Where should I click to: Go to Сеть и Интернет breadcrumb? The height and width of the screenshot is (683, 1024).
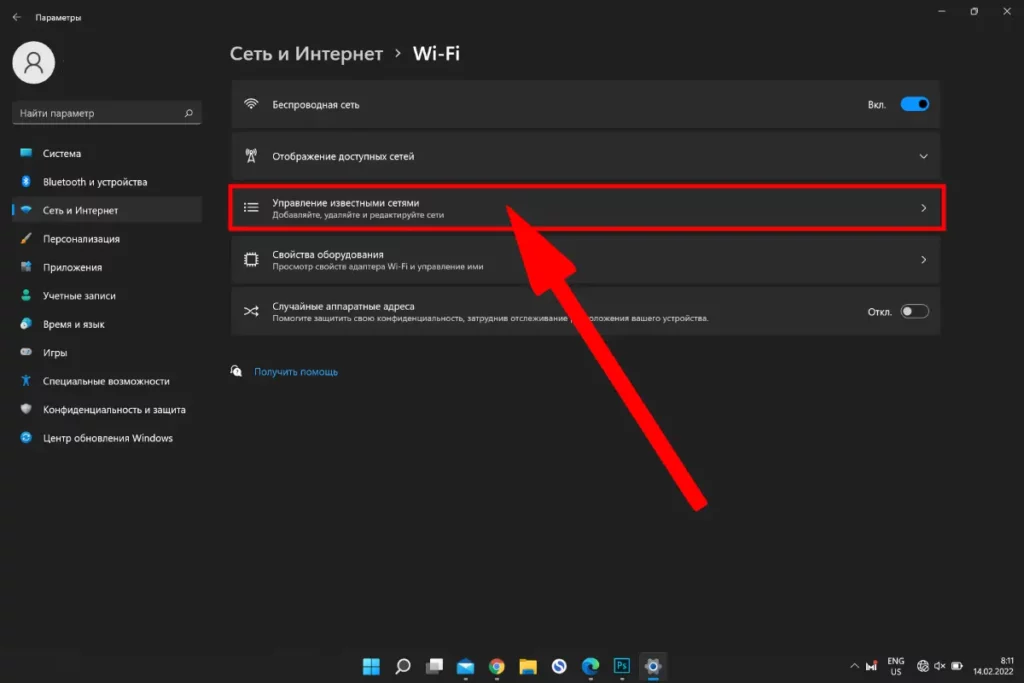coord(306,54)
